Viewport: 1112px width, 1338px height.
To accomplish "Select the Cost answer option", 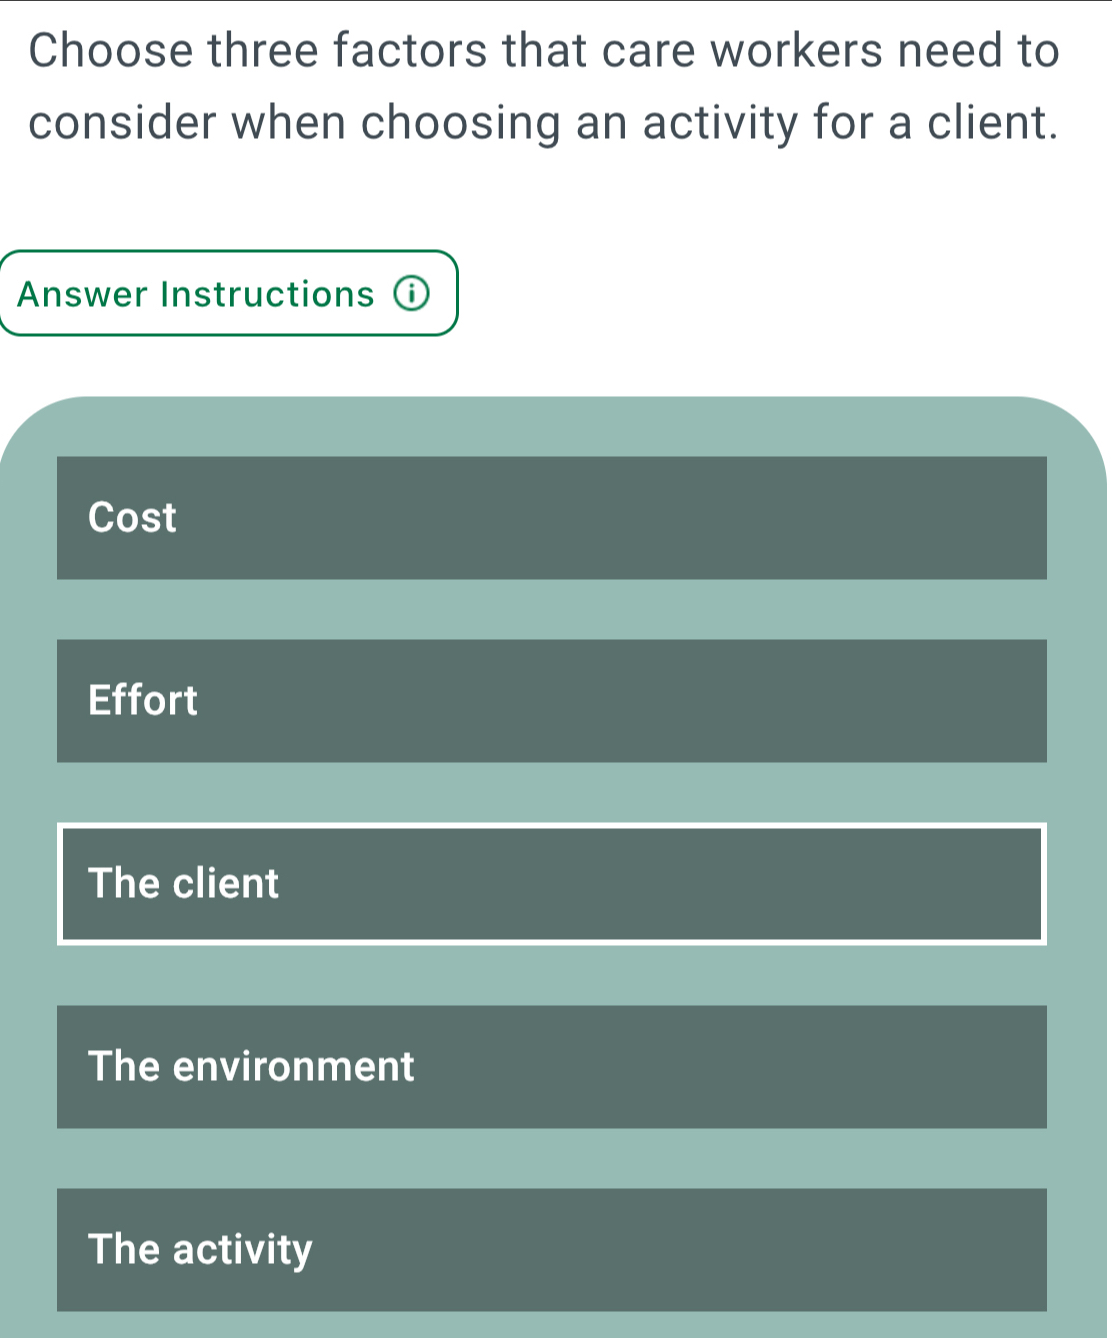I will 551,518.
